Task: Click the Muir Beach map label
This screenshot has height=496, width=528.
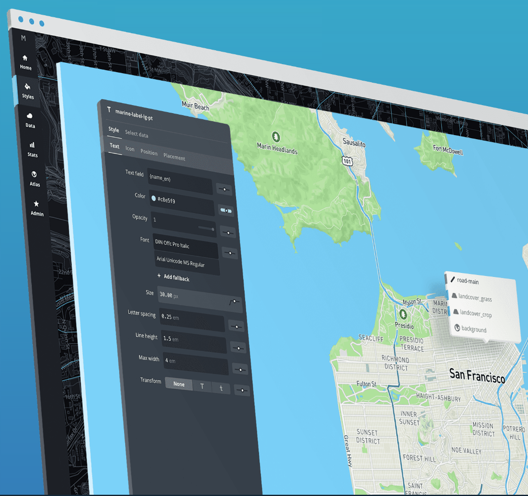Action: pyautogui.click(x=195, y=105)
